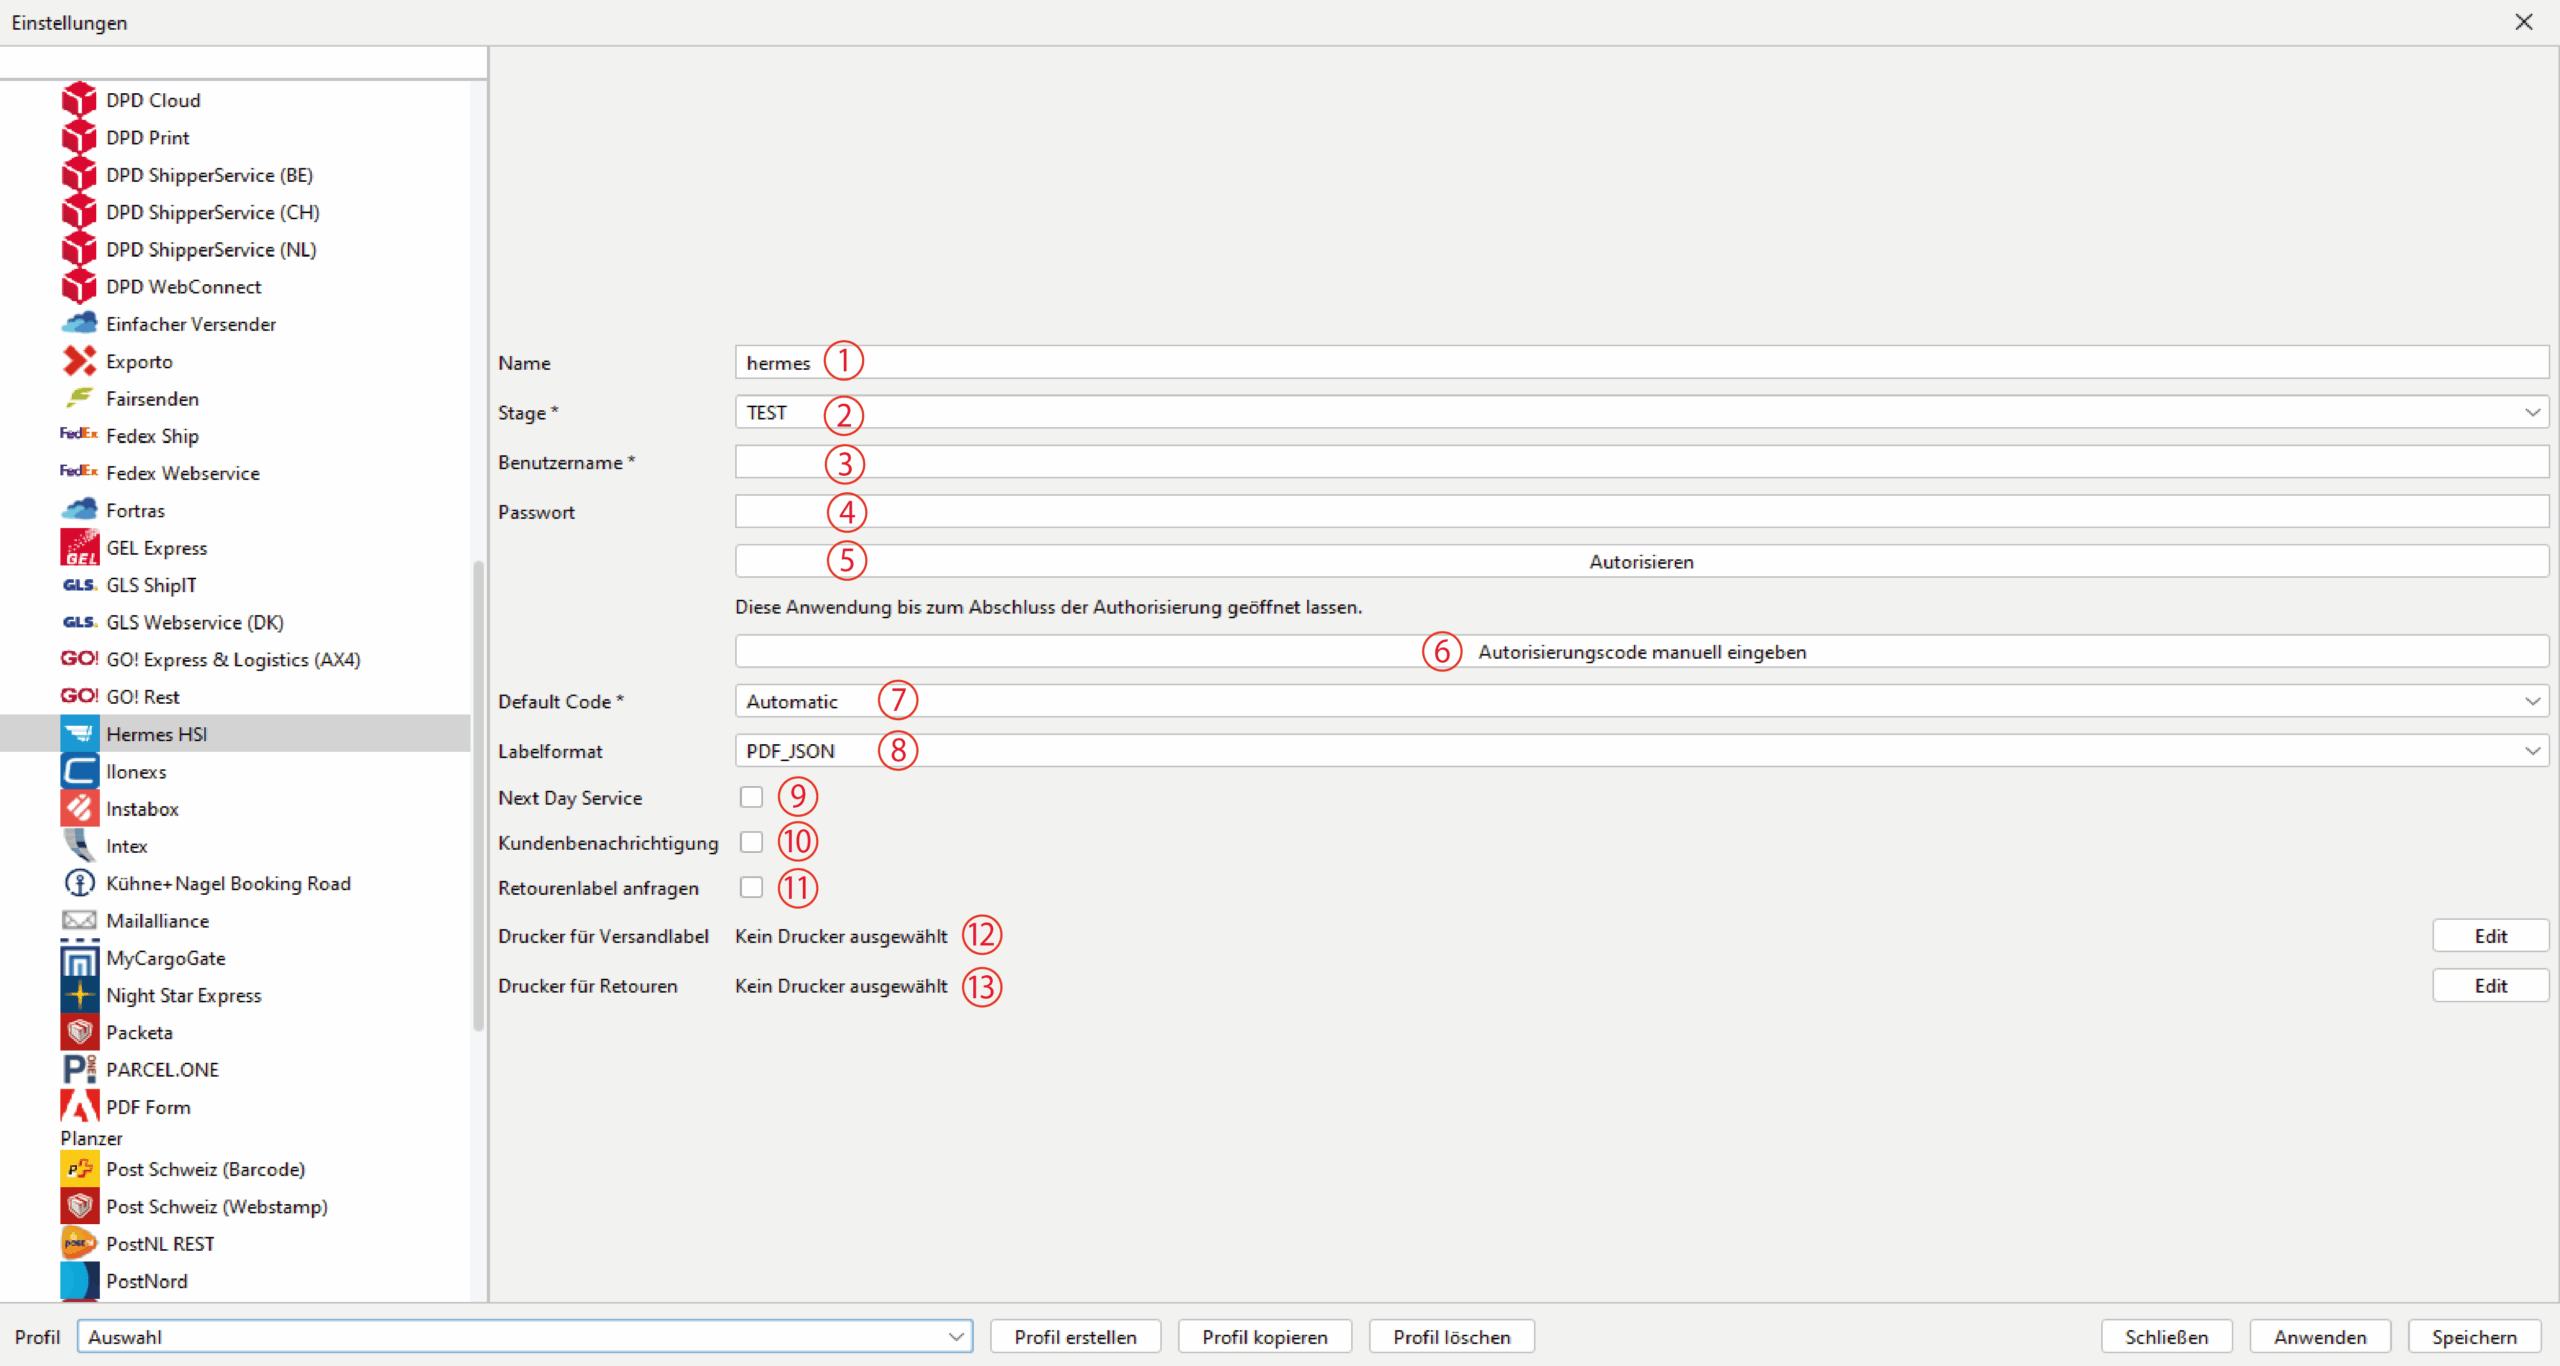
Task: Expand the Default Code dropdown
Action: coord(1641,701)
